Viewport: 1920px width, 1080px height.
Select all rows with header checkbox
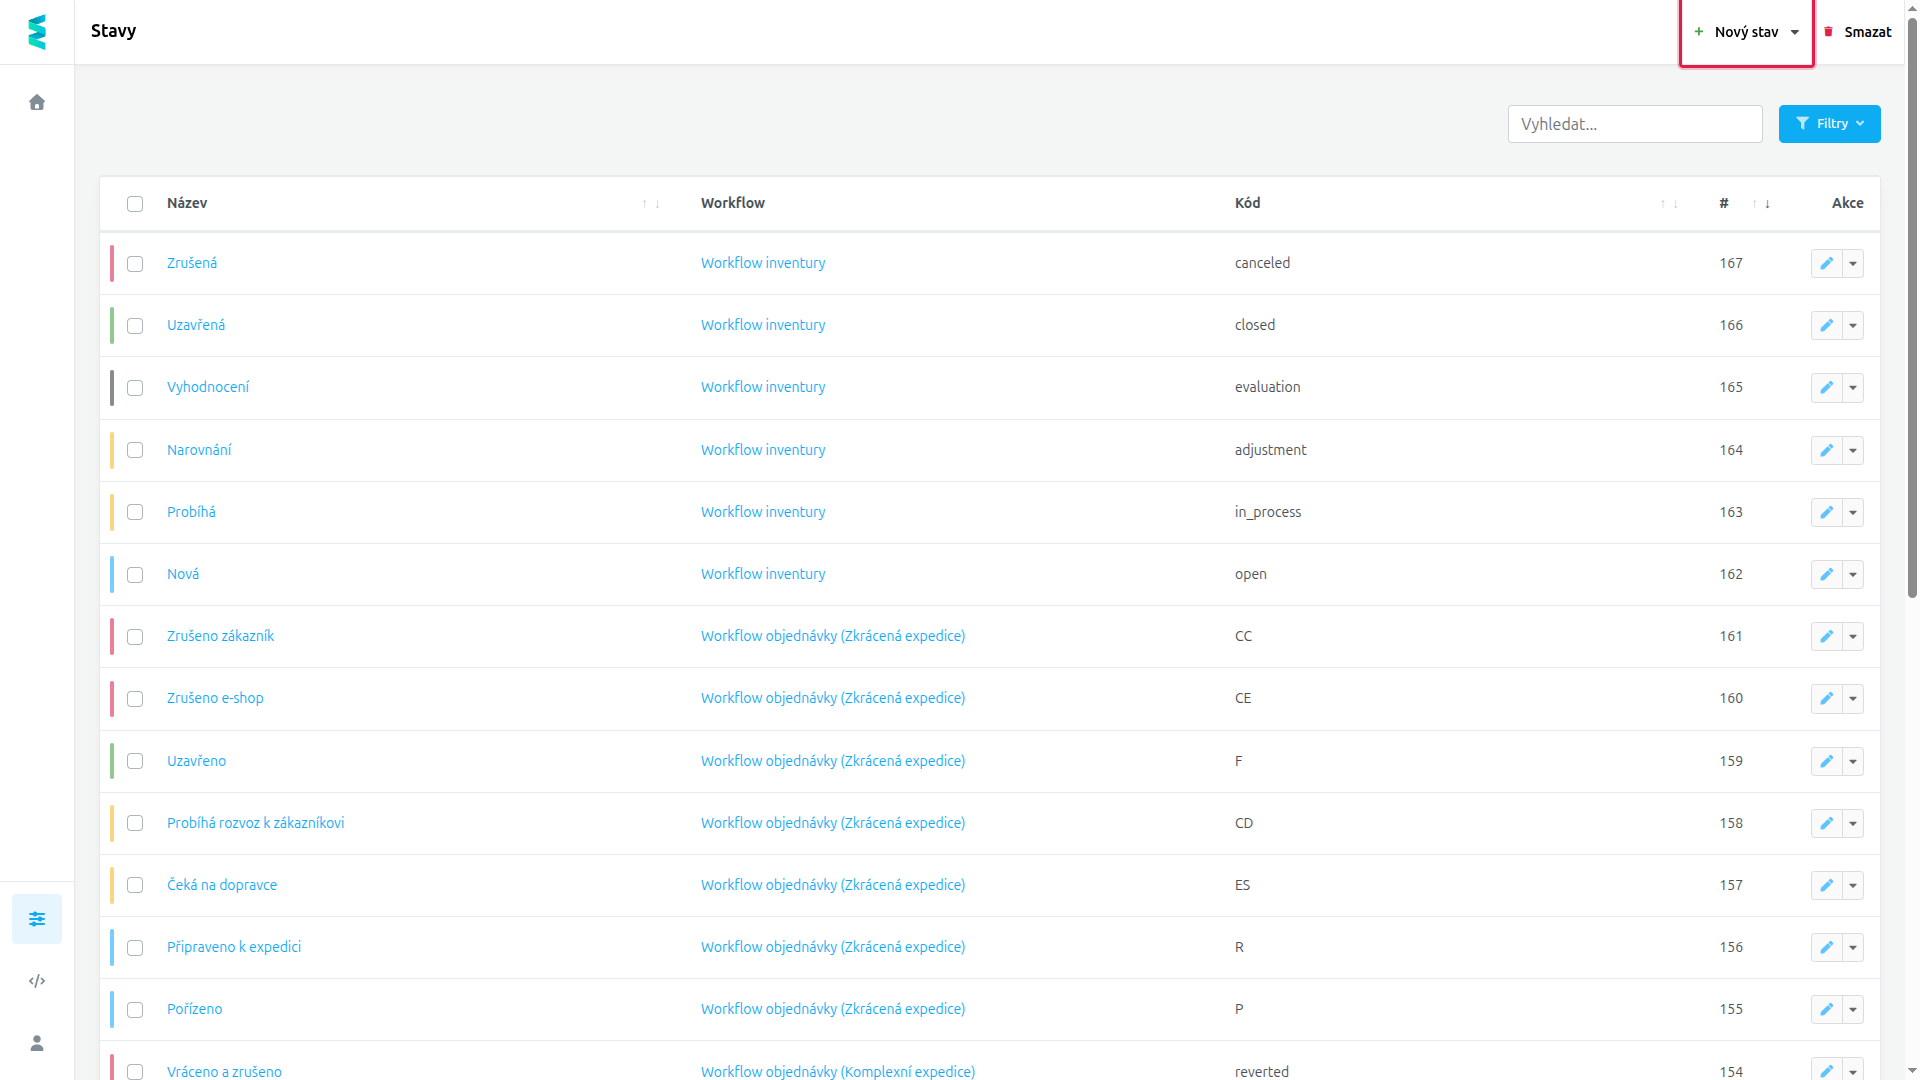click(x=135, y=204)
